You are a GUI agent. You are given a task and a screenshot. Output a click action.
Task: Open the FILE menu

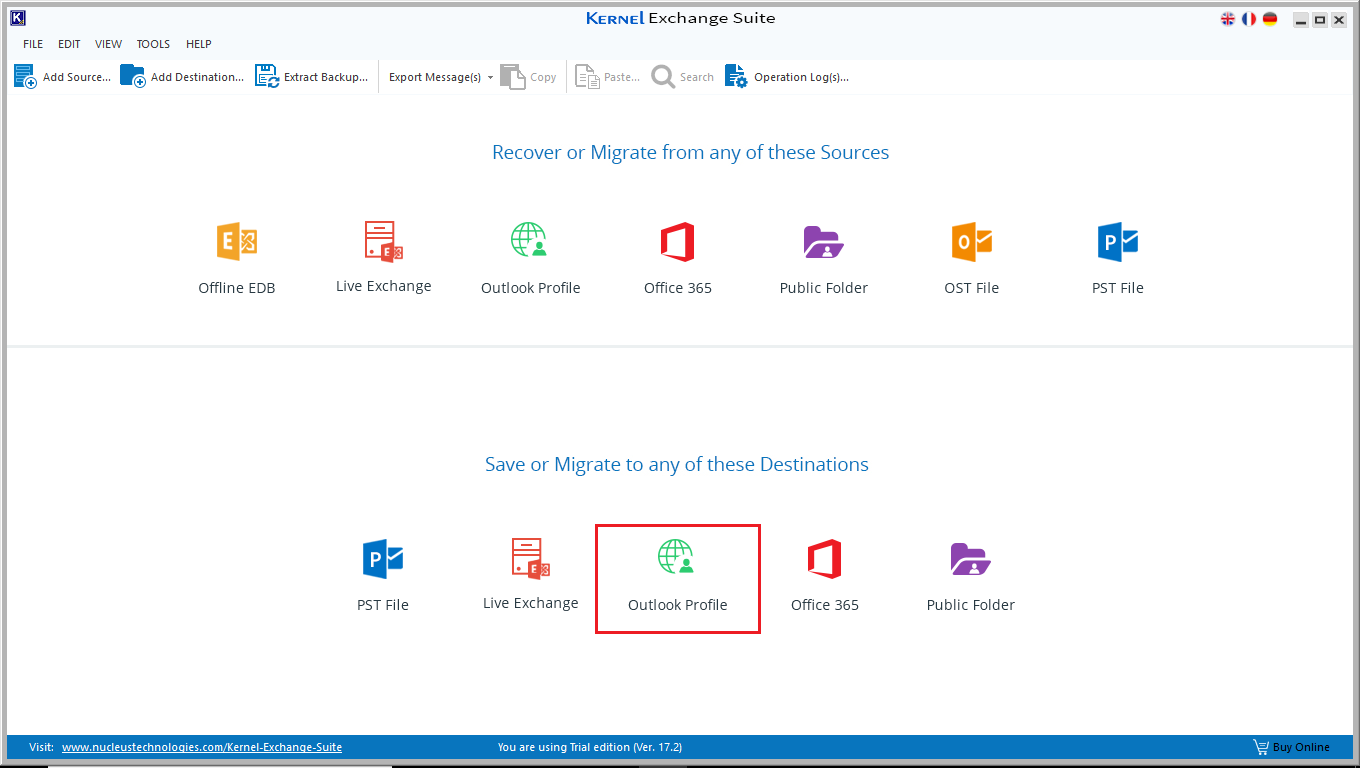pos(33,44)
